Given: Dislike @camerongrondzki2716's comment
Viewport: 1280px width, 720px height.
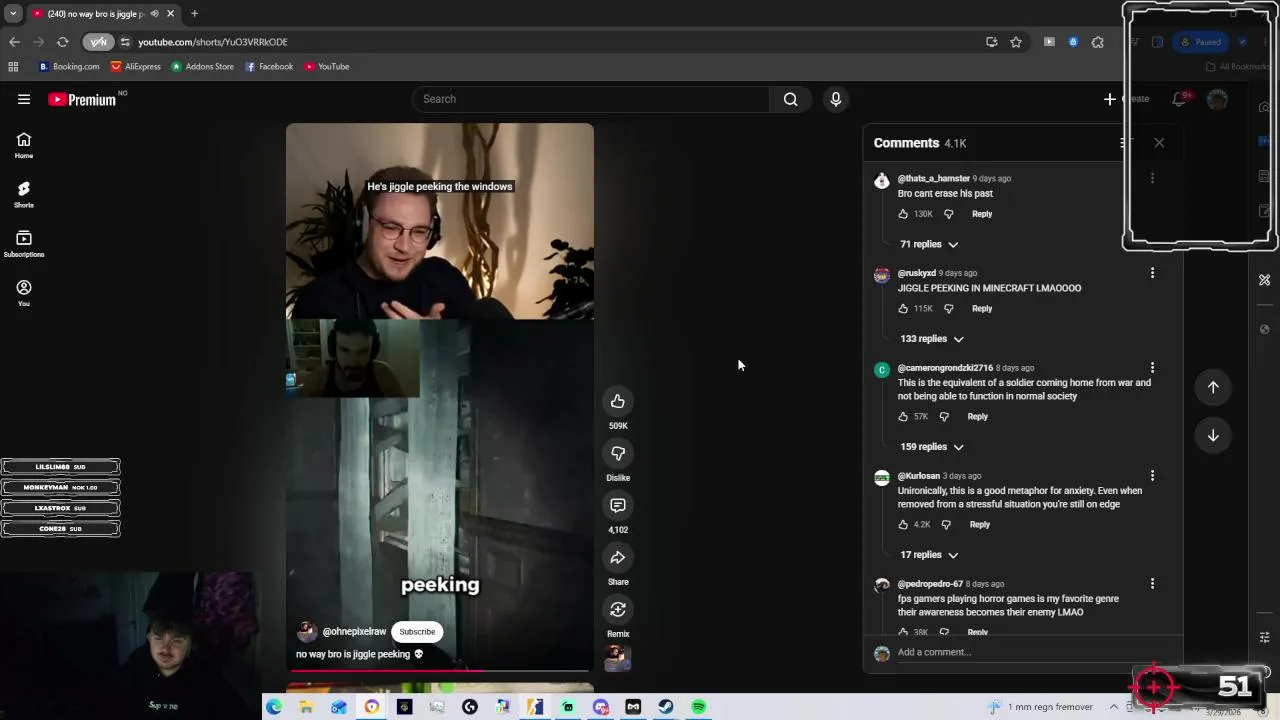Looking at the screenshot, I should point(944,417).
